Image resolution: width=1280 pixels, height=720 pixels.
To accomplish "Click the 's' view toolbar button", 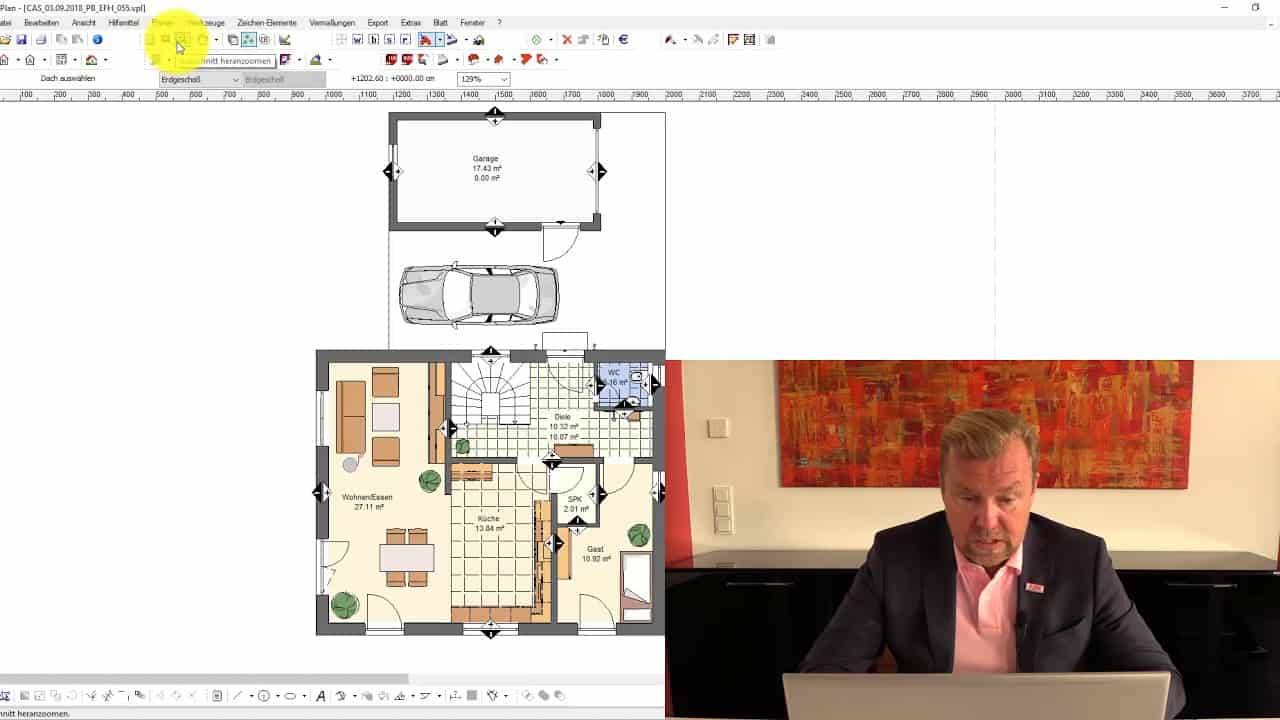I will click(x=389, y=40).
